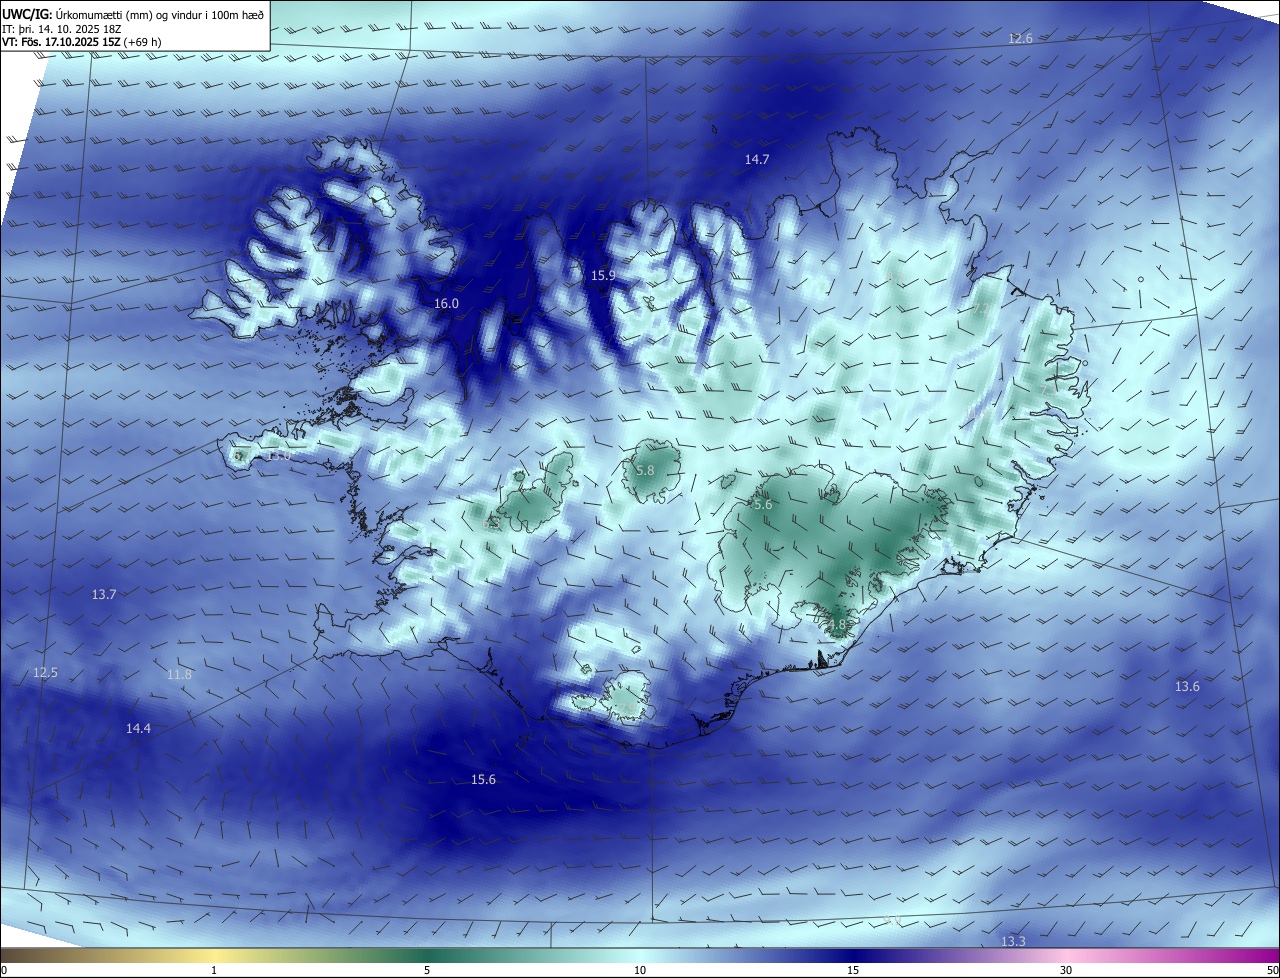Click the 5.8 value on the glacier
The height and width of the screenshot is (978, 1280).
[645, 470]
